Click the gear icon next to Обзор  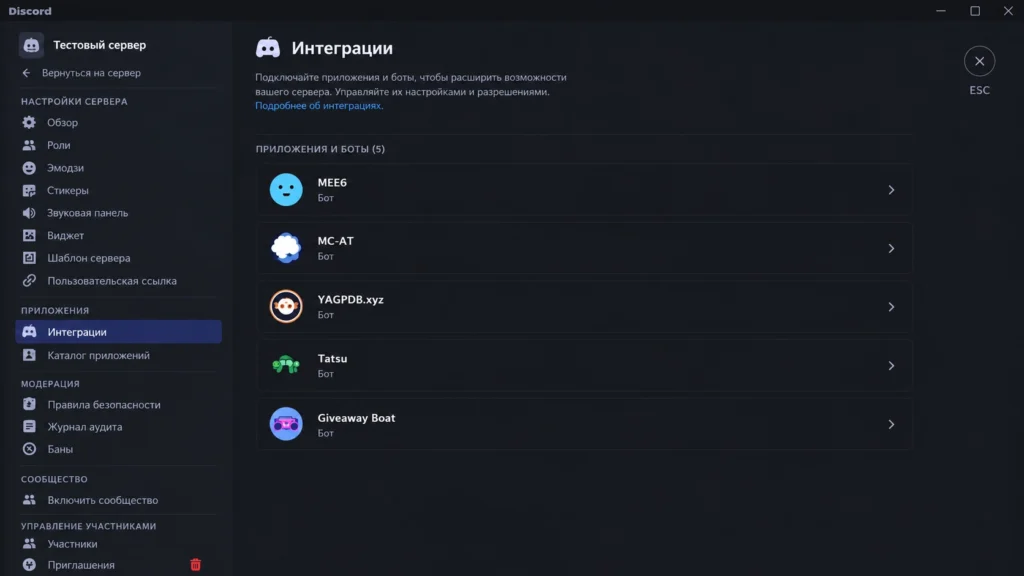(x=29, y=122)
